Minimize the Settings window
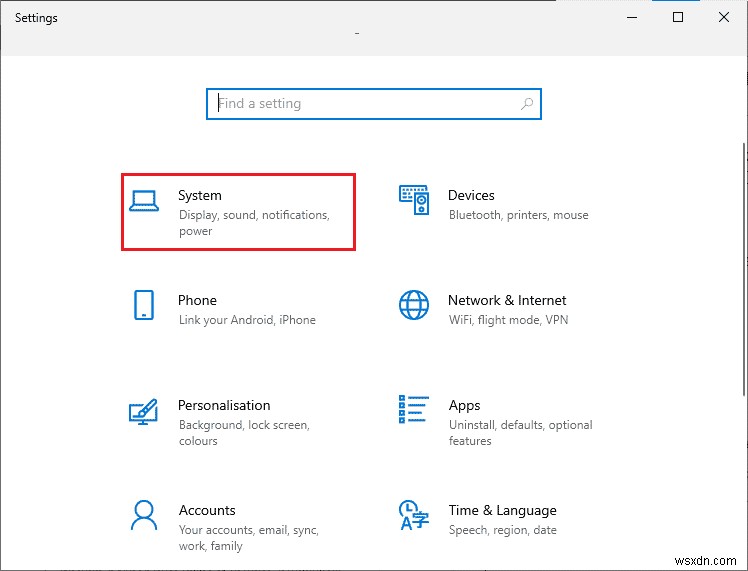This screenshot has width=748, height=571. pyautogui.click(x=632, y=18)
